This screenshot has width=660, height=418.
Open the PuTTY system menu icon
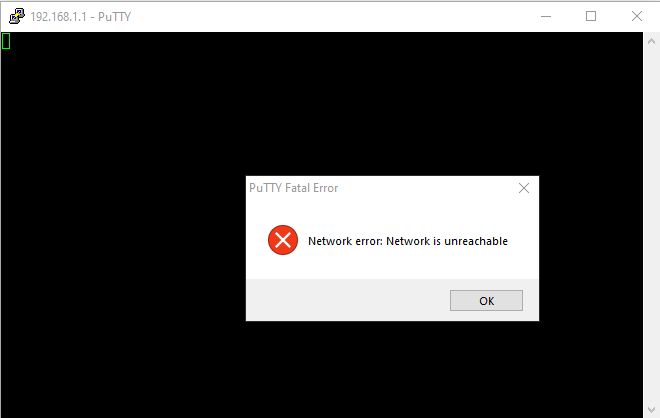click(17, 16)
